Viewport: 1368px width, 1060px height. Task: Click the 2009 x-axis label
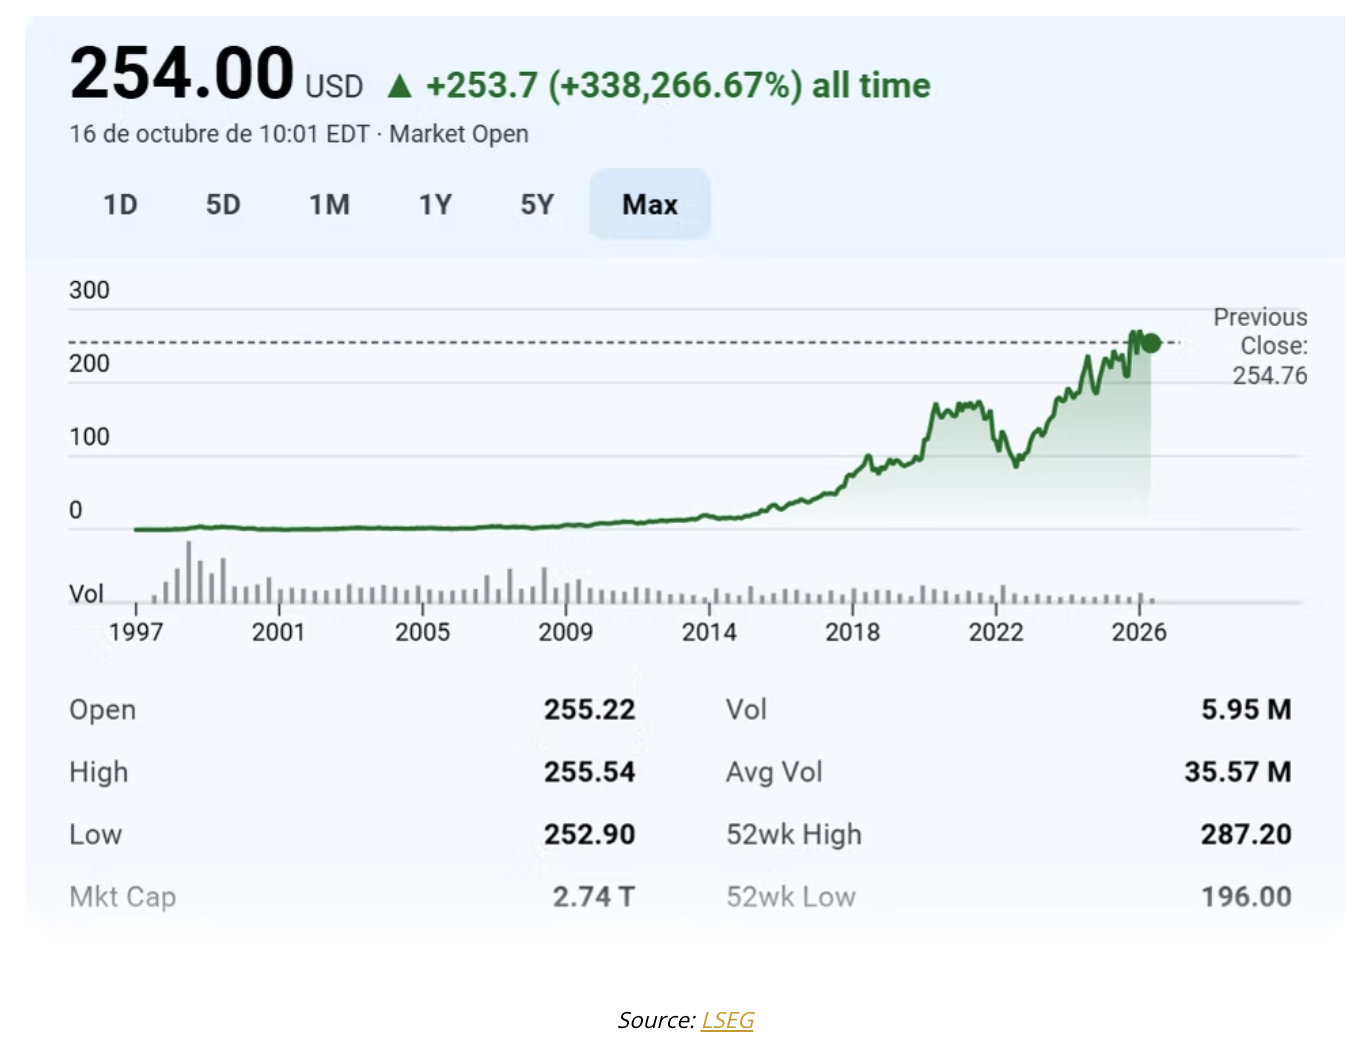[566, 632]
